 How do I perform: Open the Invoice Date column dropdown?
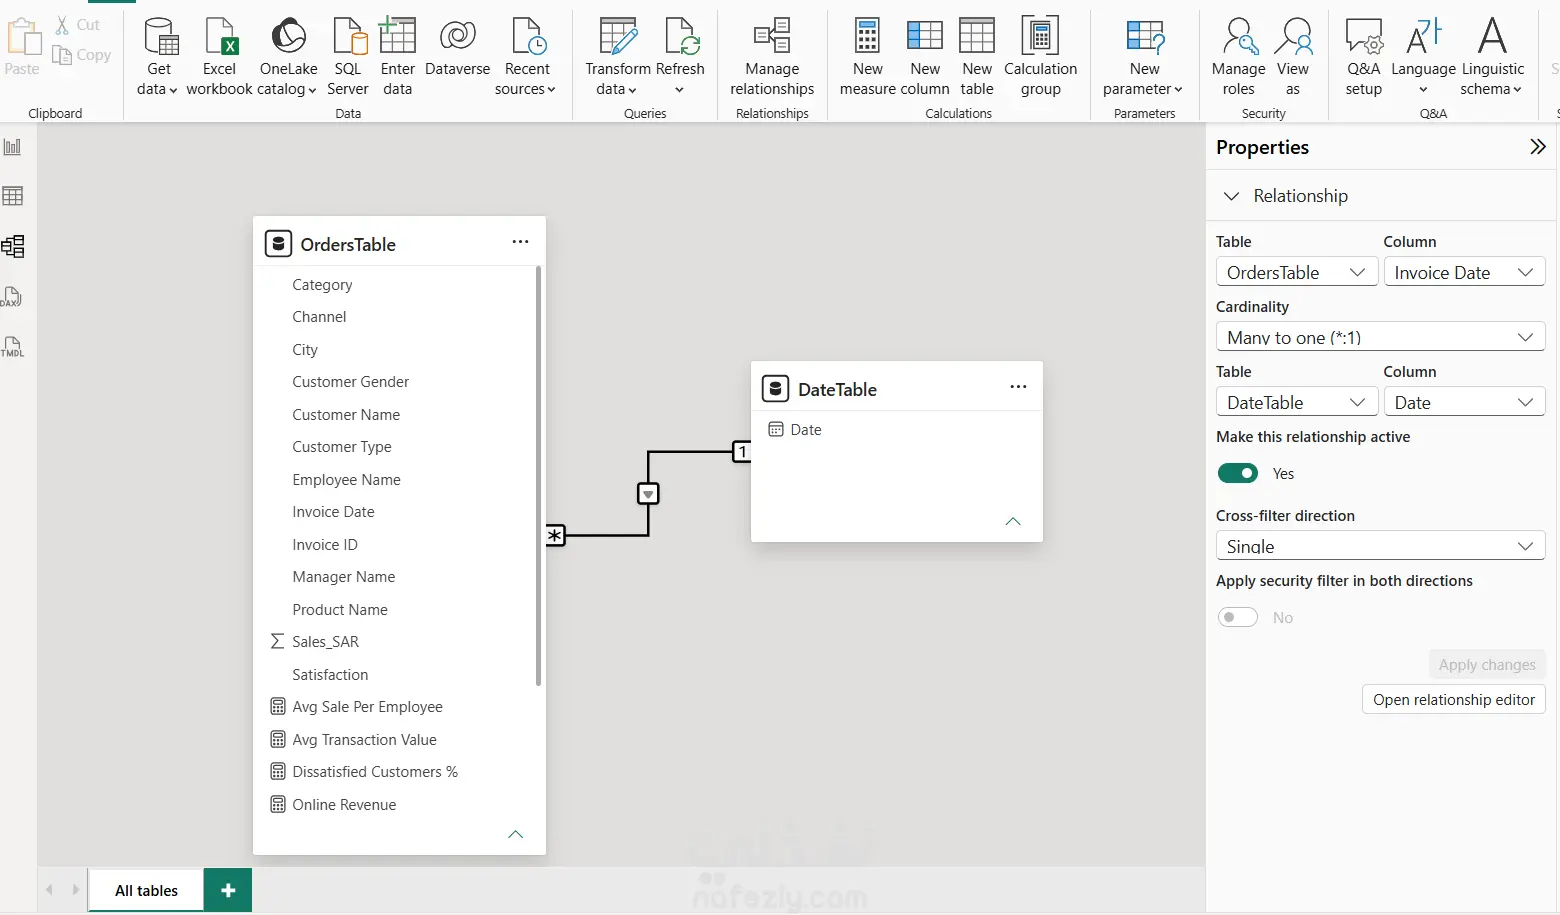point(1464,272)
